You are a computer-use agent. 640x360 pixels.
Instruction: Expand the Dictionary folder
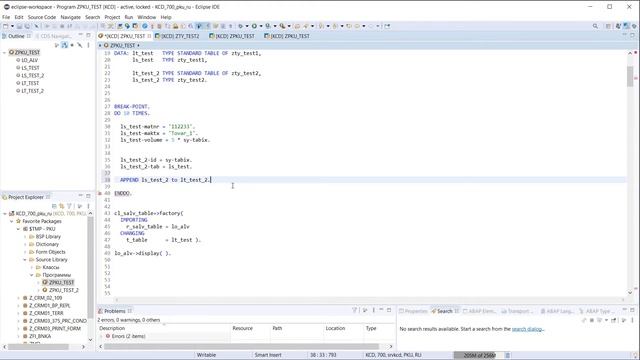click(25, 244)
